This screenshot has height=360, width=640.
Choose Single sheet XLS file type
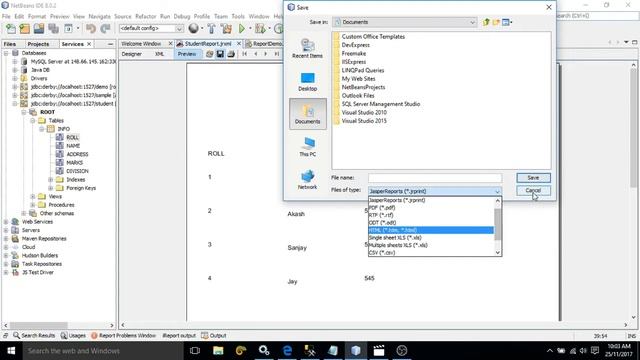click(x=431, y=238)
